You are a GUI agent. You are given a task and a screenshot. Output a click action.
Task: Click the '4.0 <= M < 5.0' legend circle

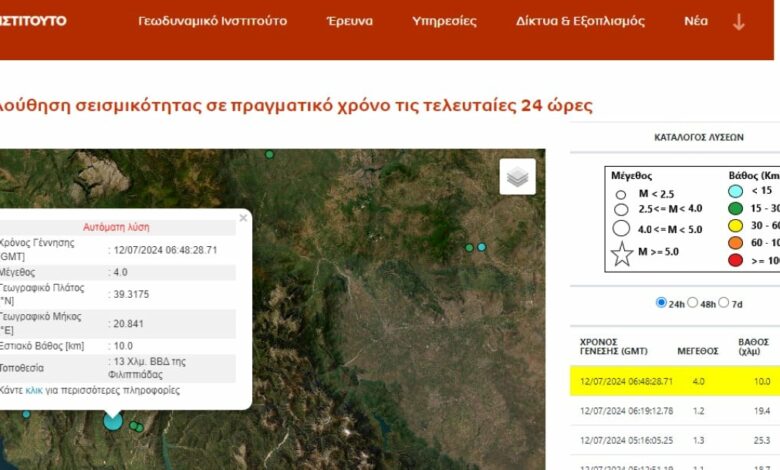tap(621, 228)
